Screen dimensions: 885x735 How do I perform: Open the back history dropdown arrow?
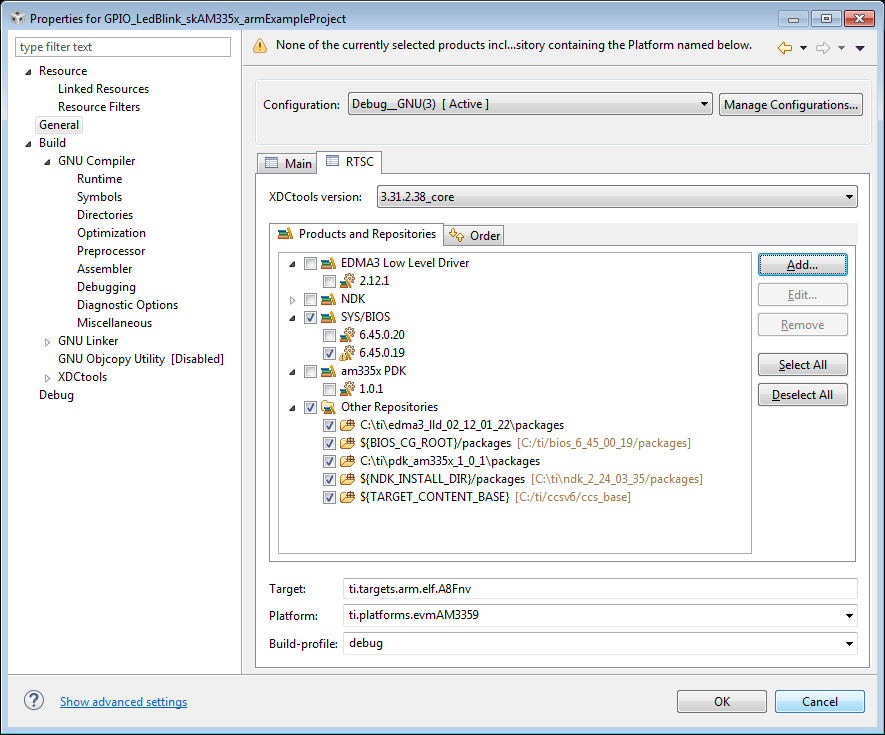[803, 48]
